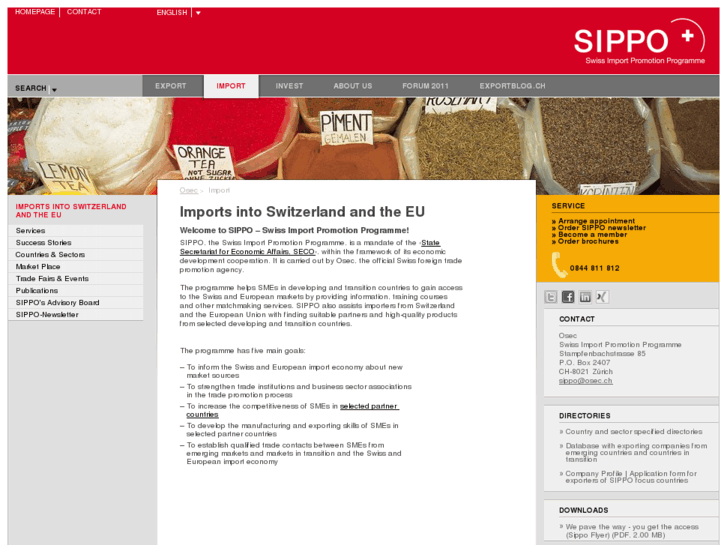
Task: Click the Downloads section heading
Action: [584, 510]
